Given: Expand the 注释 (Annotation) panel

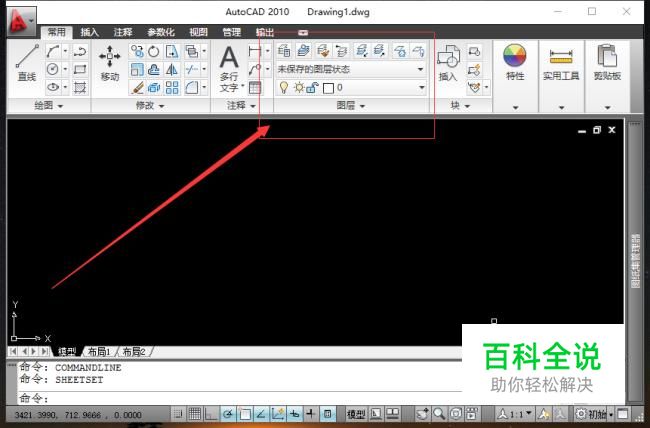Looking at the screenshot, I should click(241, 106).
